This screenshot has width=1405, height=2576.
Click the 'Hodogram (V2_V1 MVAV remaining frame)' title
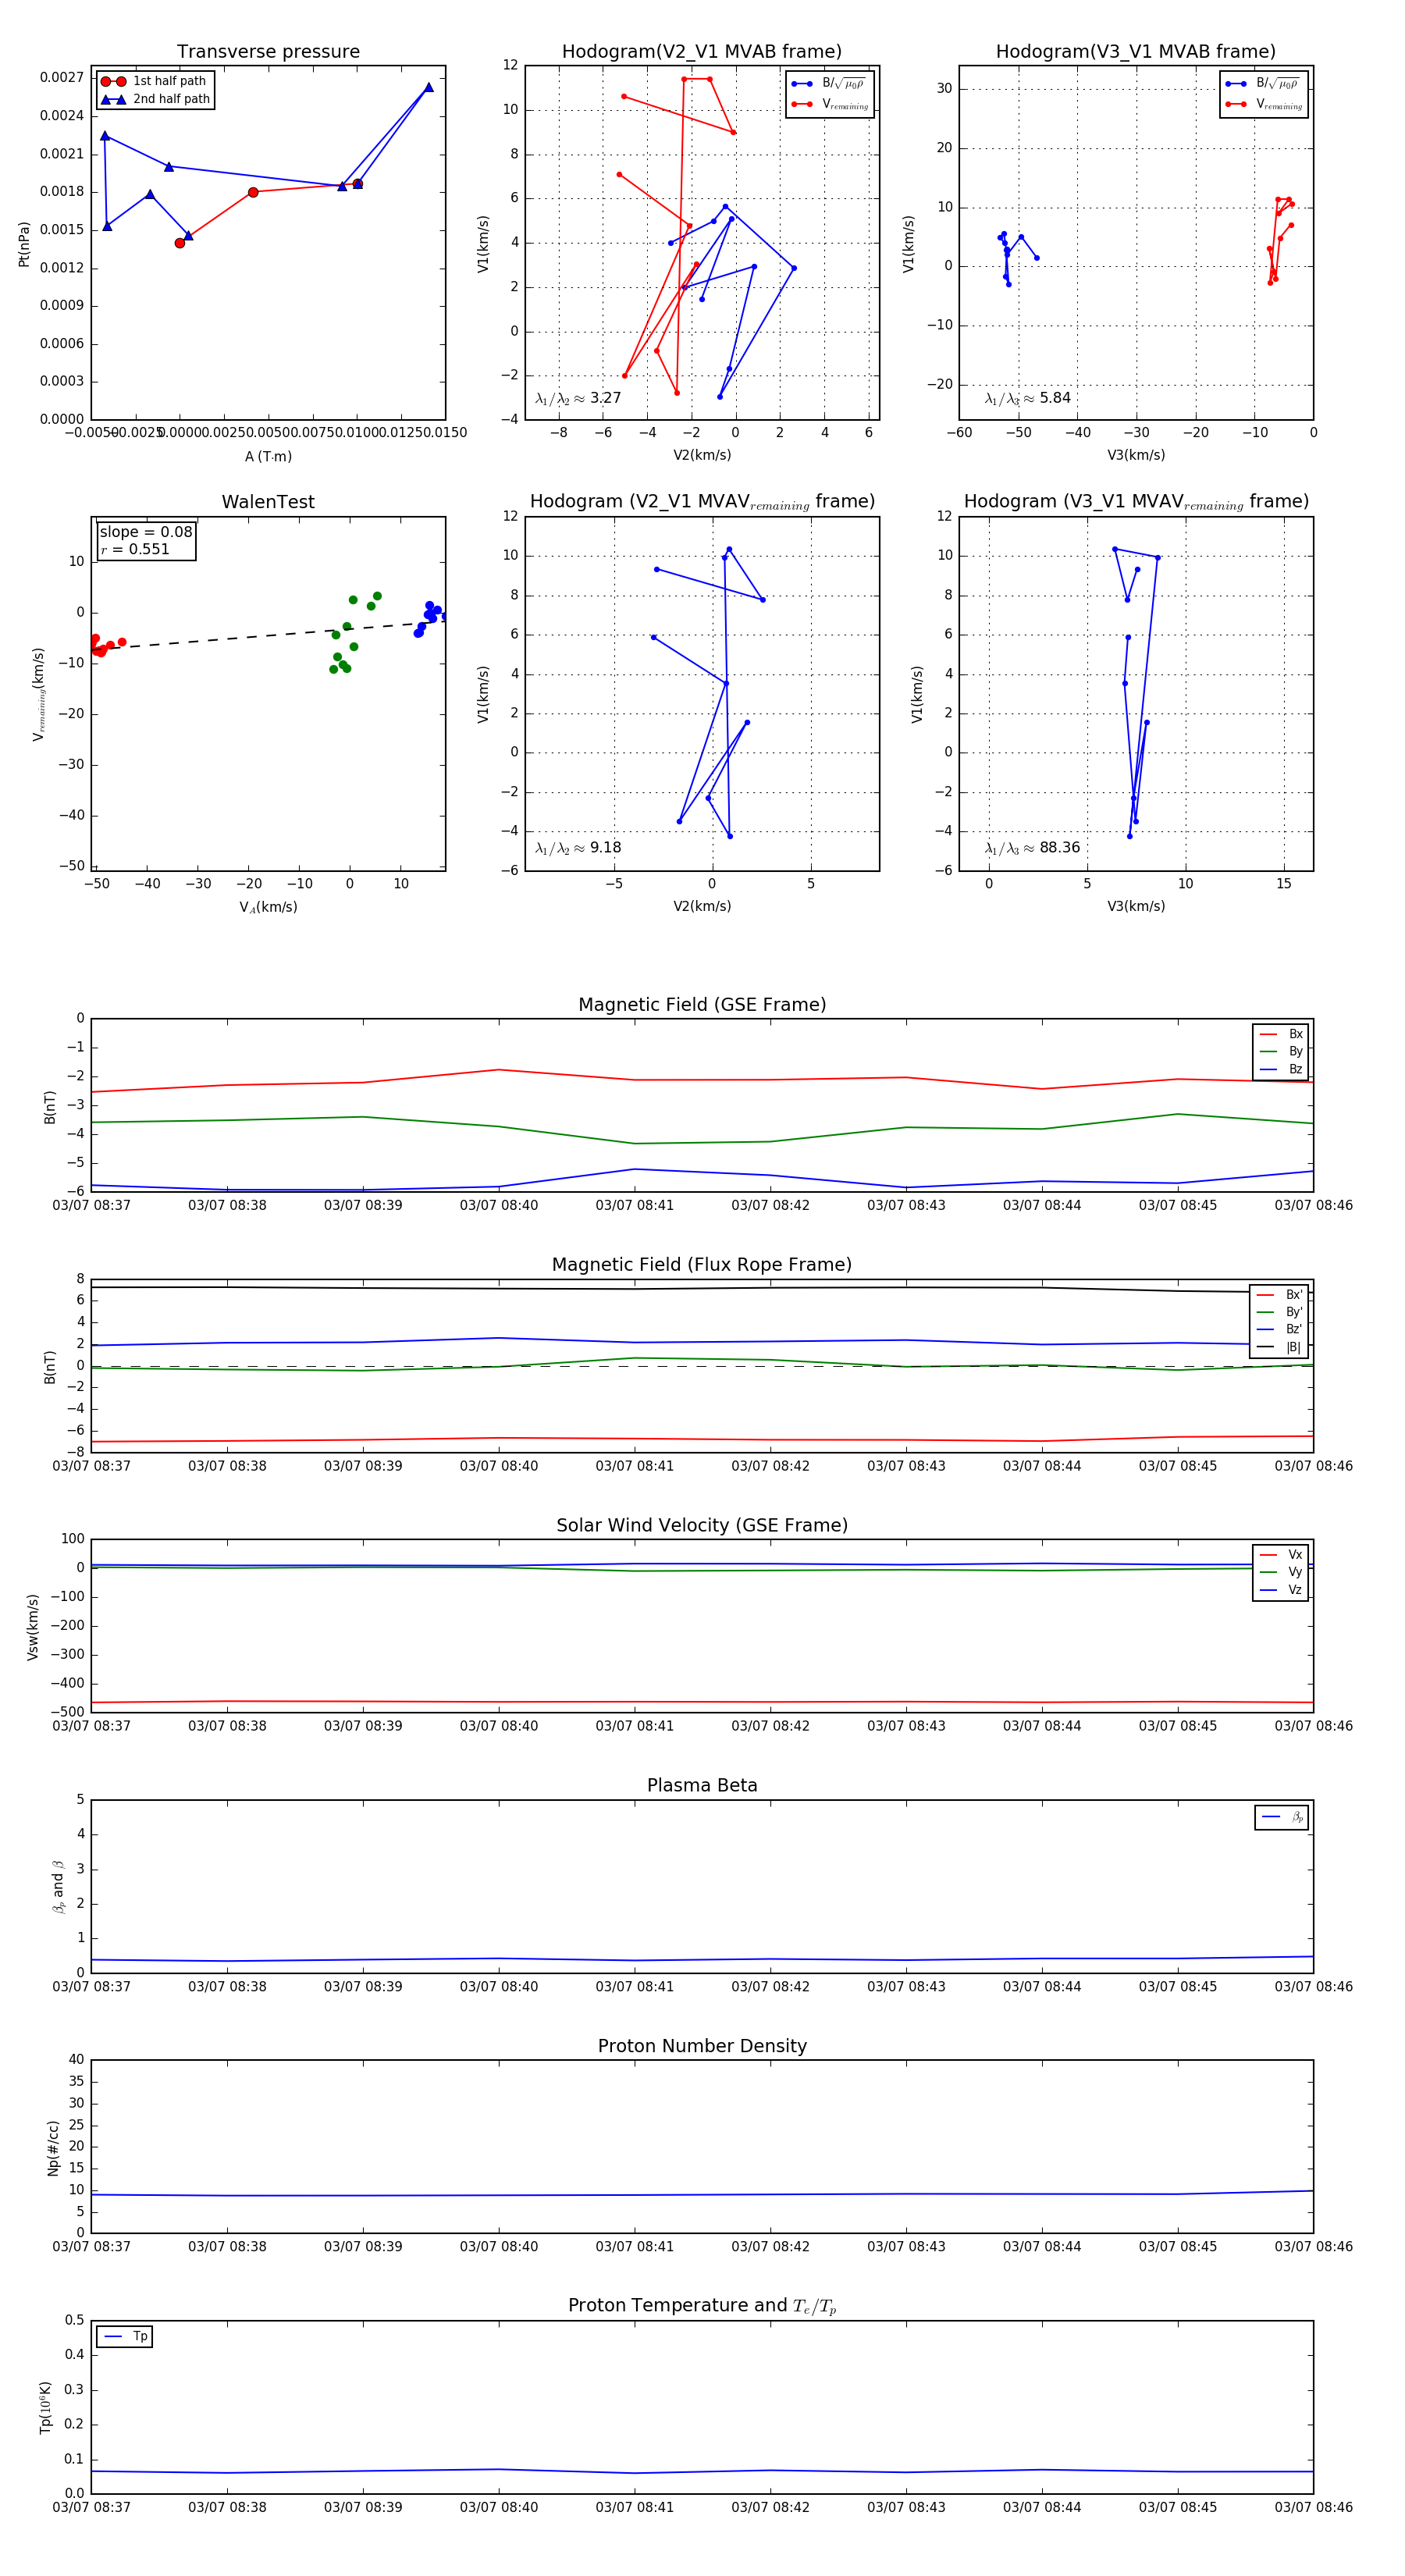click(x=702, y=502)
